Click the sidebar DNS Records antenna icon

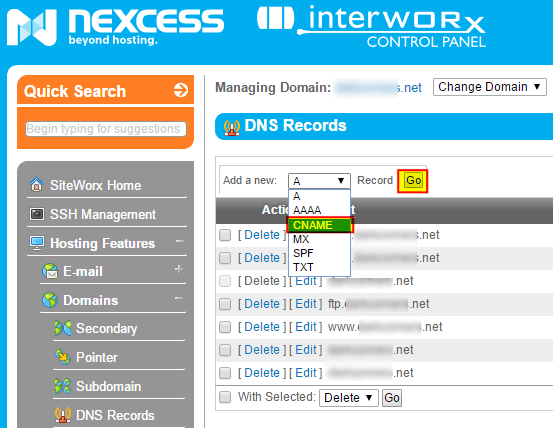coord(63,415)
